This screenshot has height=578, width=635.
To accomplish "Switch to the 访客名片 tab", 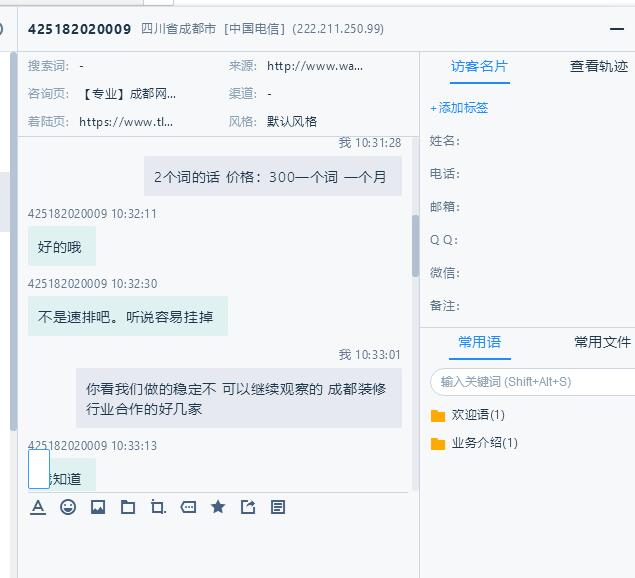I will click(x=479, y=67).
